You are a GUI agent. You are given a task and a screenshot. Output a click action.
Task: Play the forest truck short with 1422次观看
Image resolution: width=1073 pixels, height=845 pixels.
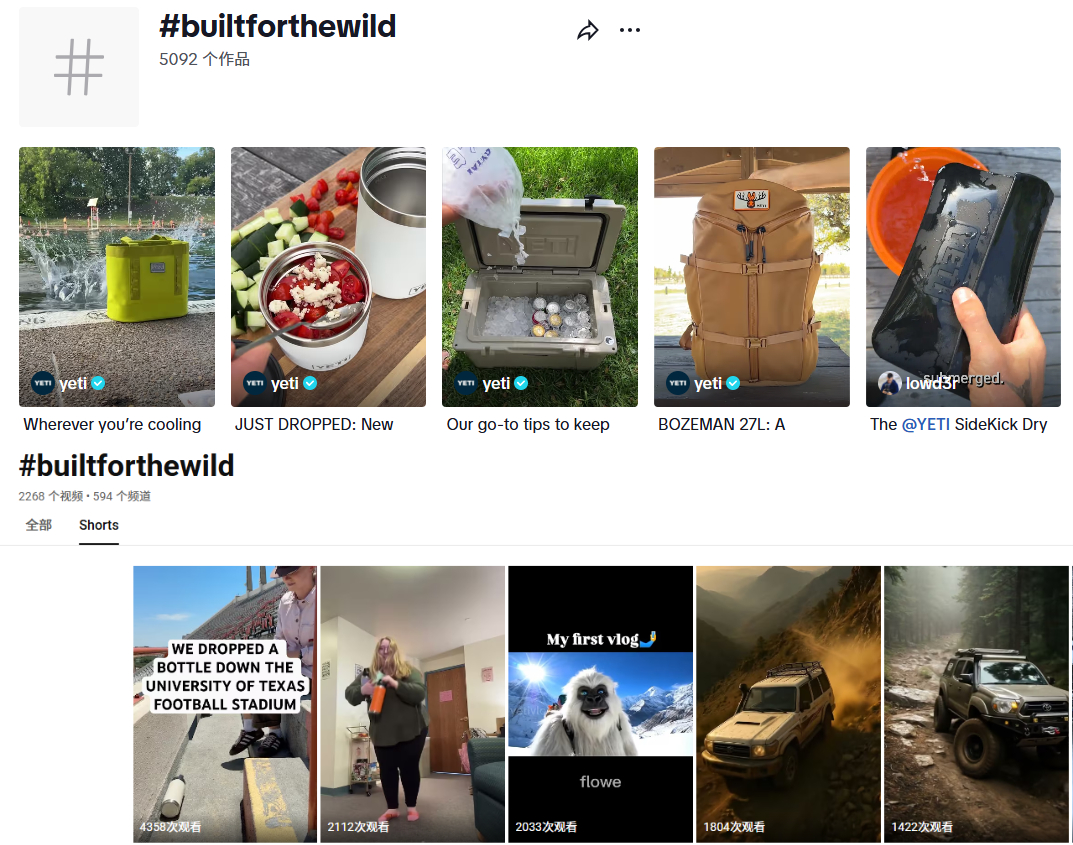tap(976, 703)
